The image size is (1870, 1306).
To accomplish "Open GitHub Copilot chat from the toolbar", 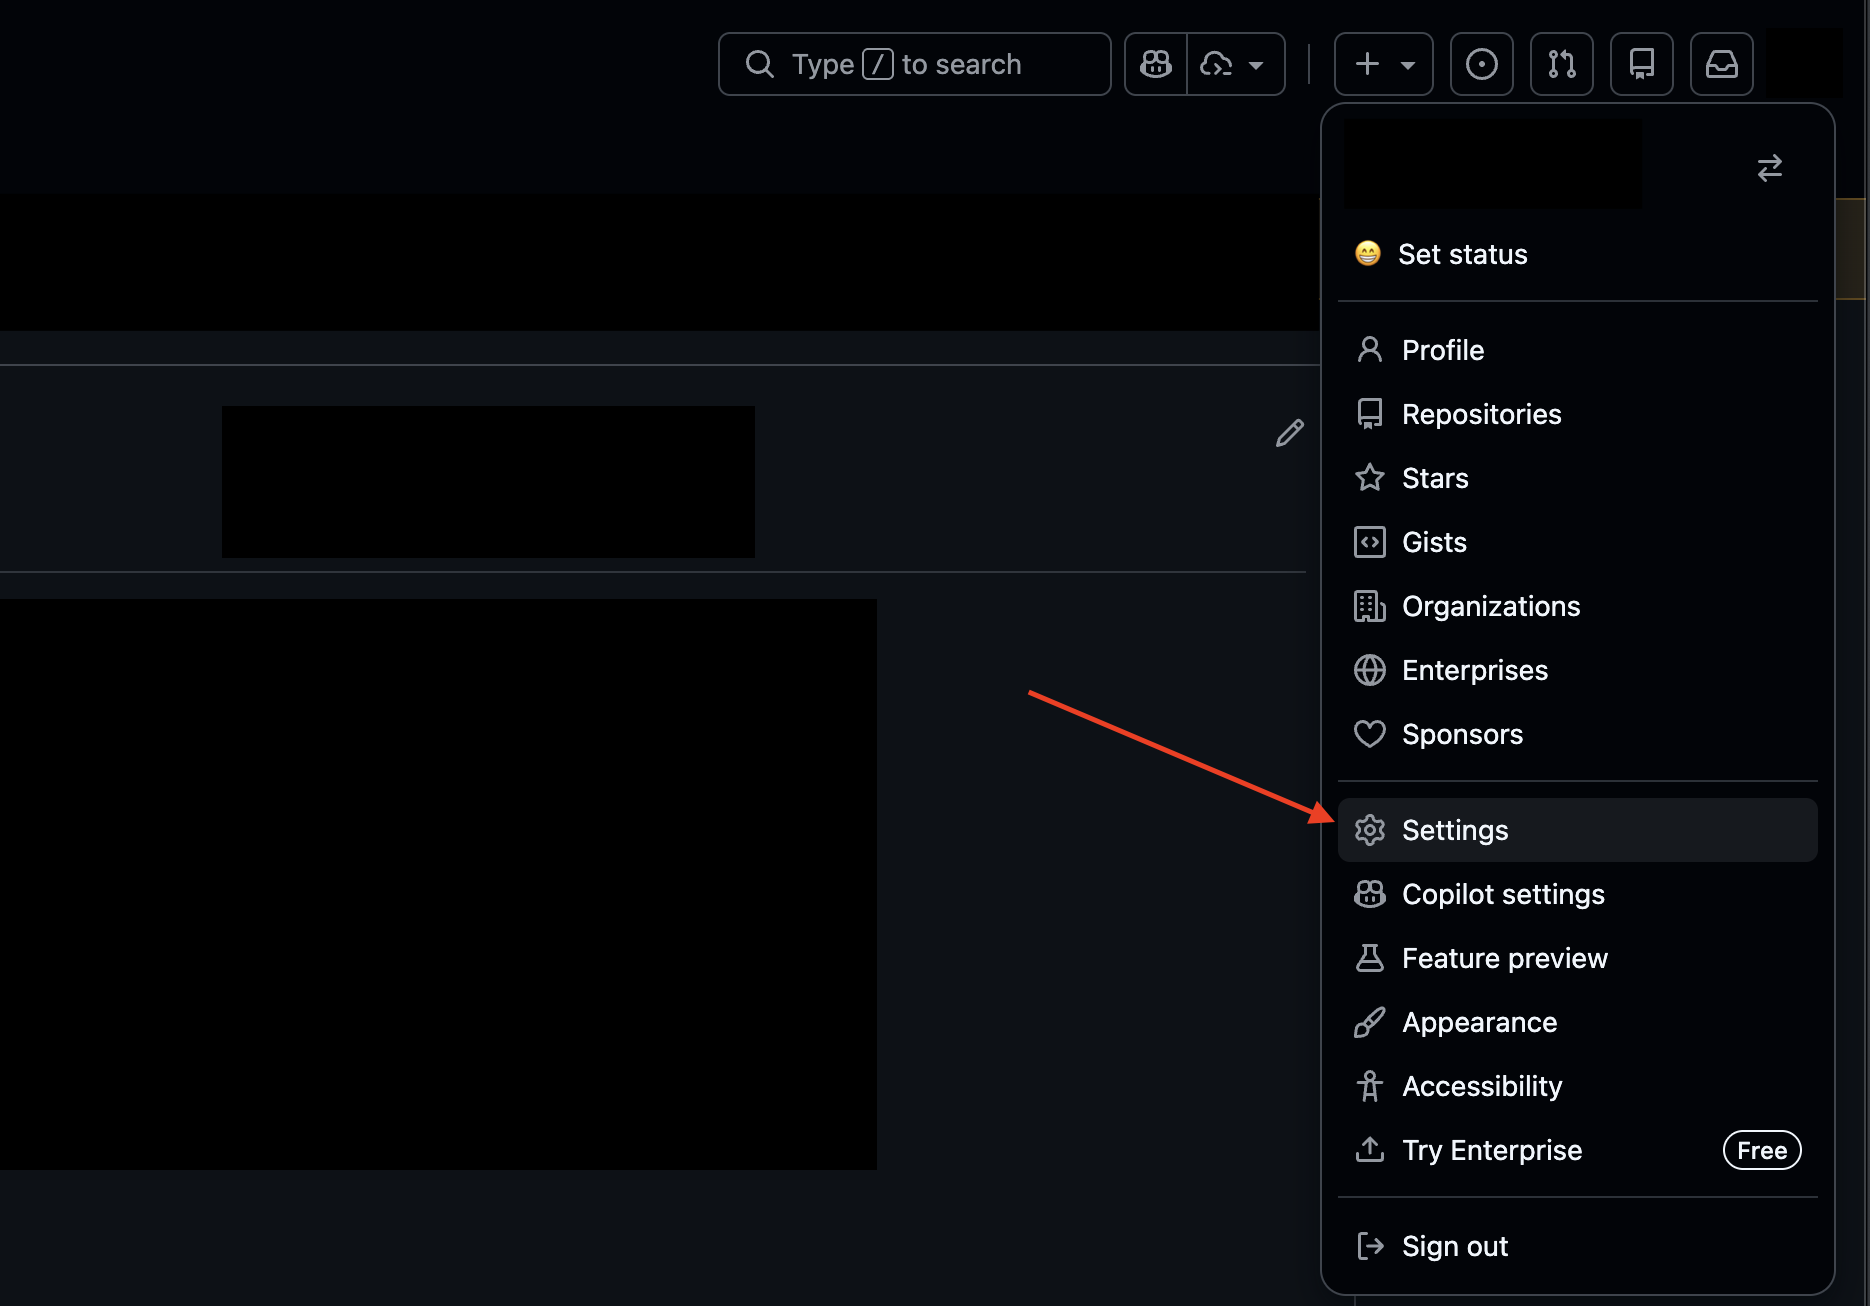I will coord(1154,63).
